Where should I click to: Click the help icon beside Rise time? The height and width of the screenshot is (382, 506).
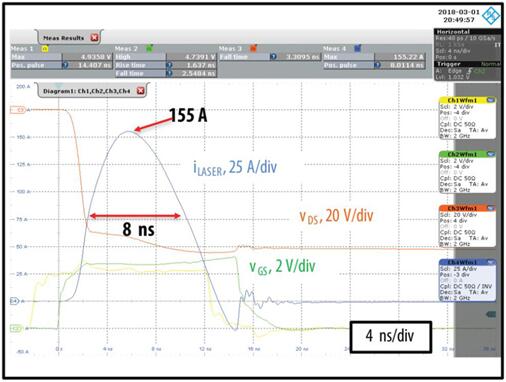[x=169, y=65]
